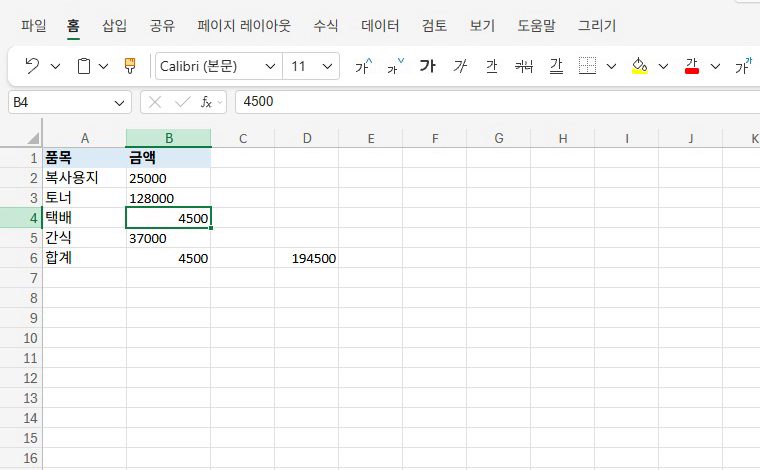Click the Name Box showing B4
760x470 pixels.
tap(61, 102)
